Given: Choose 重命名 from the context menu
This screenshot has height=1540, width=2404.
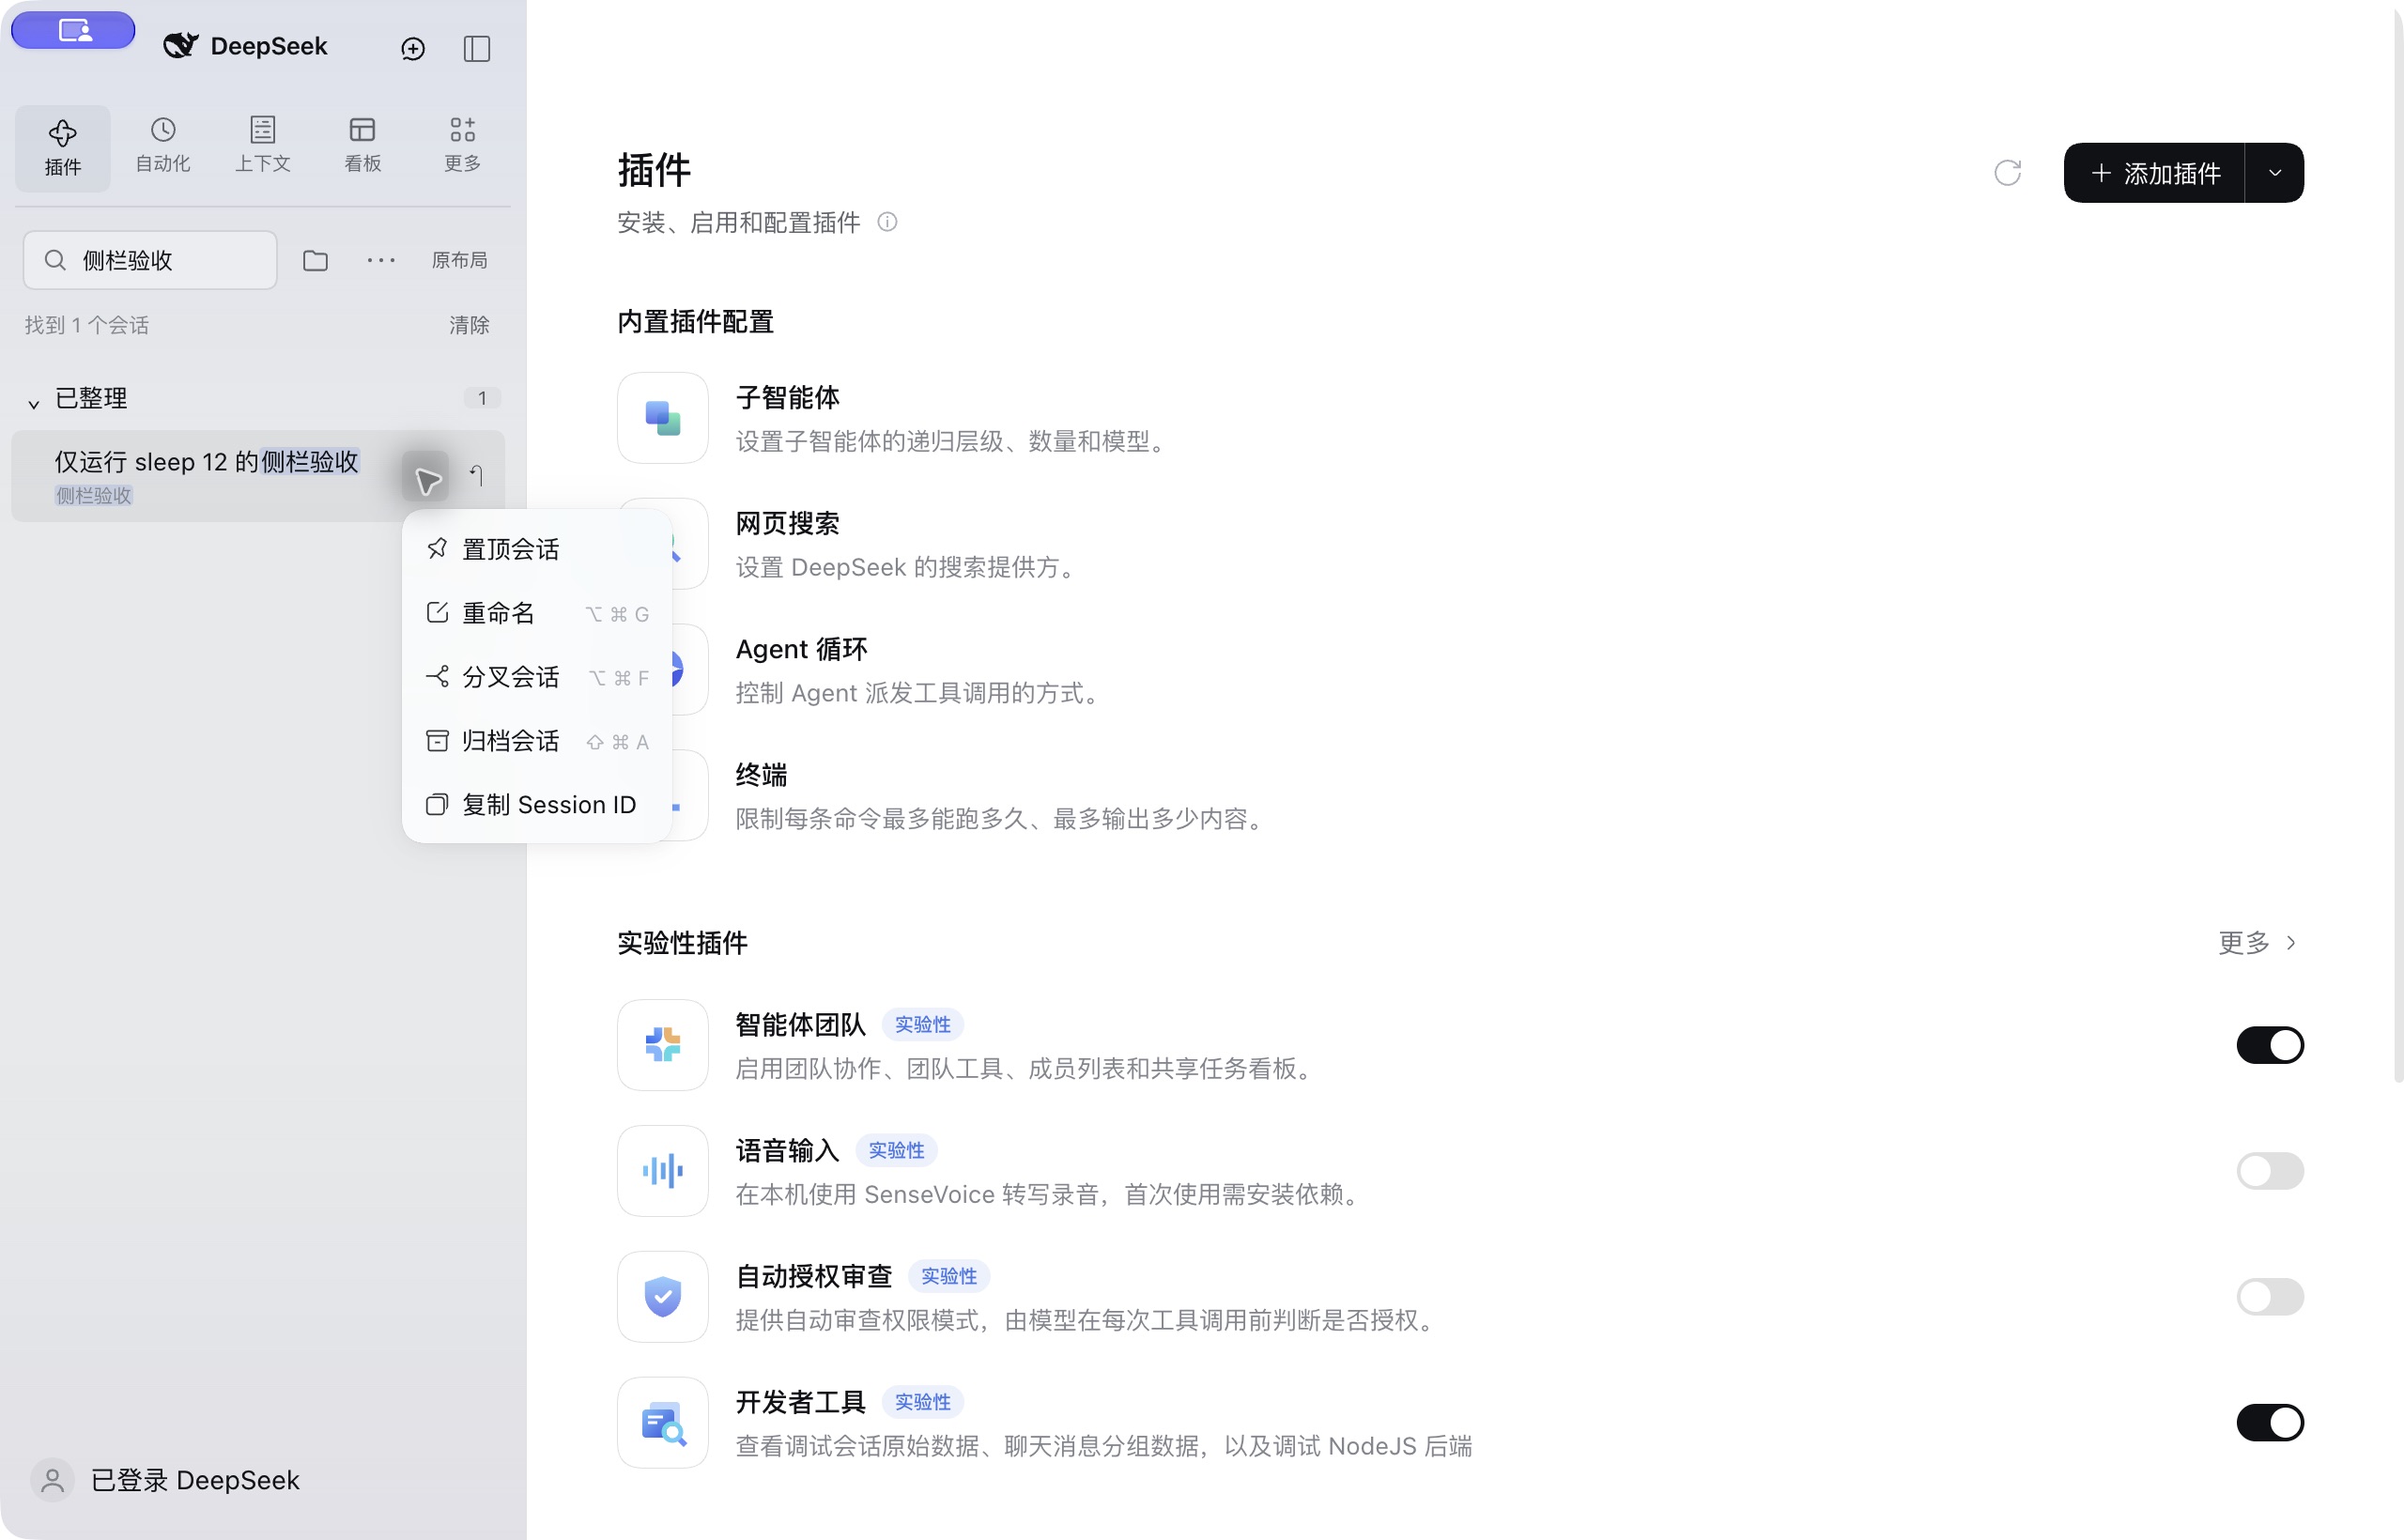Looking at the screenshot, I should (x=537, y=613).
